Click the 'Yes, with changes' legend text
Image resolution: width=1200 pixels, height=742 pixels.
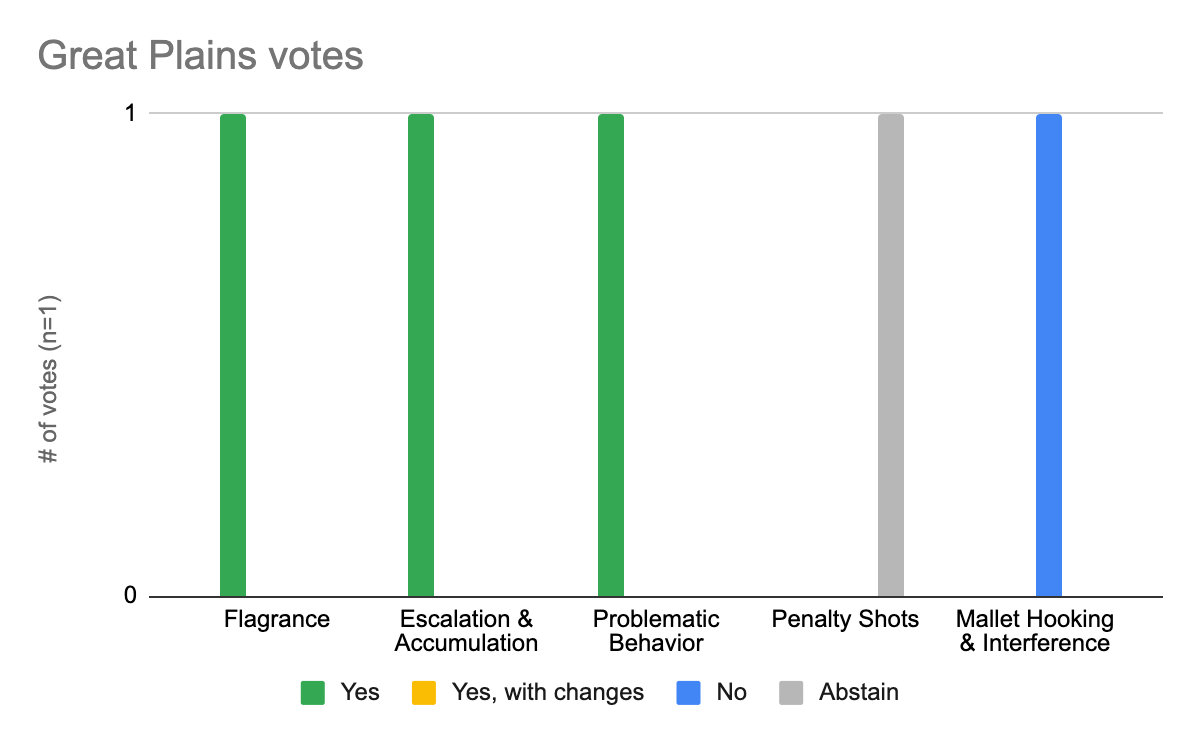tap(547, 693)
